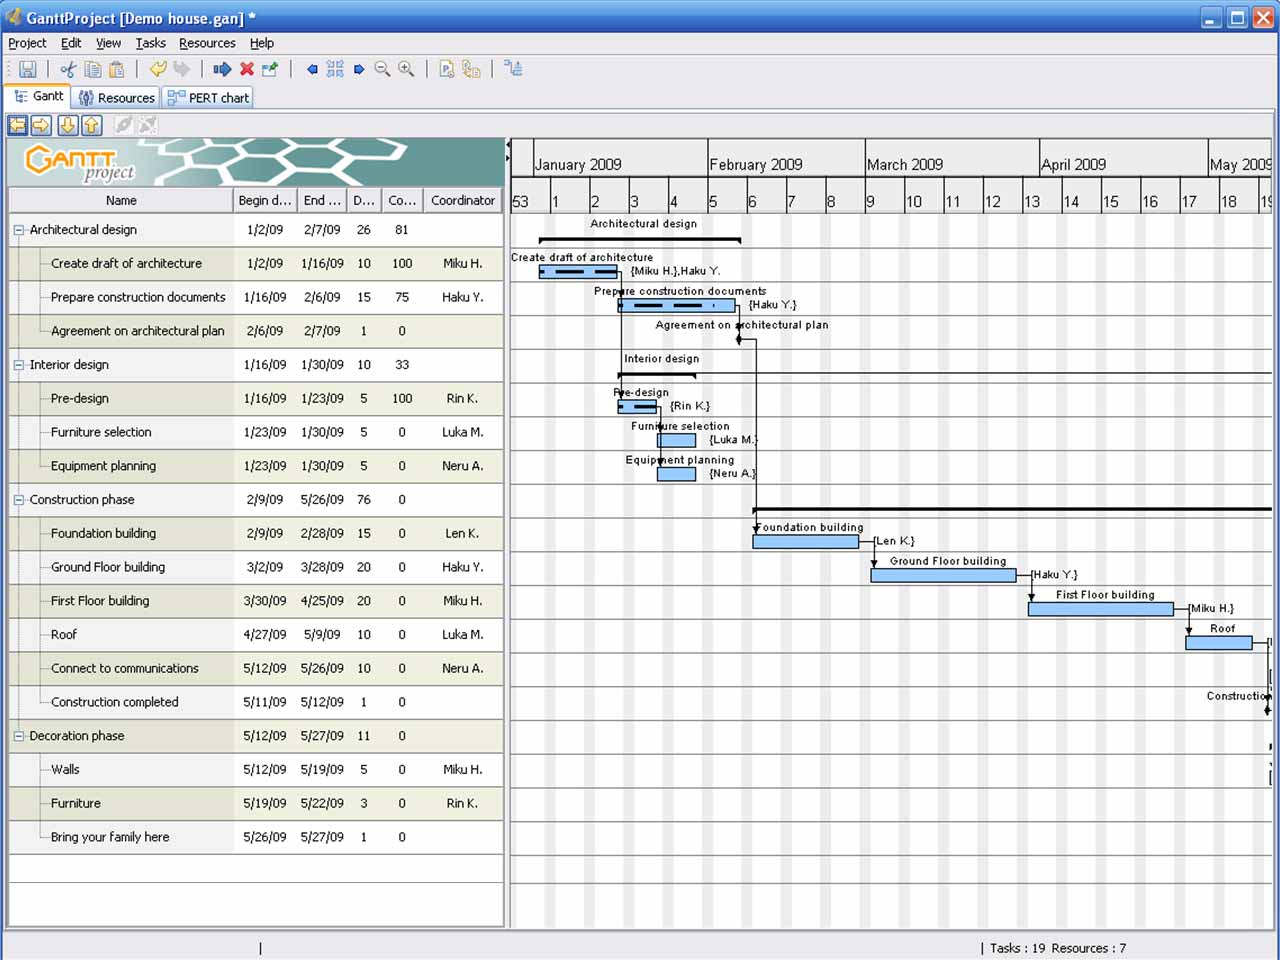Open the Resources menu
Screen dimensions: 1280x960
coord(207,43)
